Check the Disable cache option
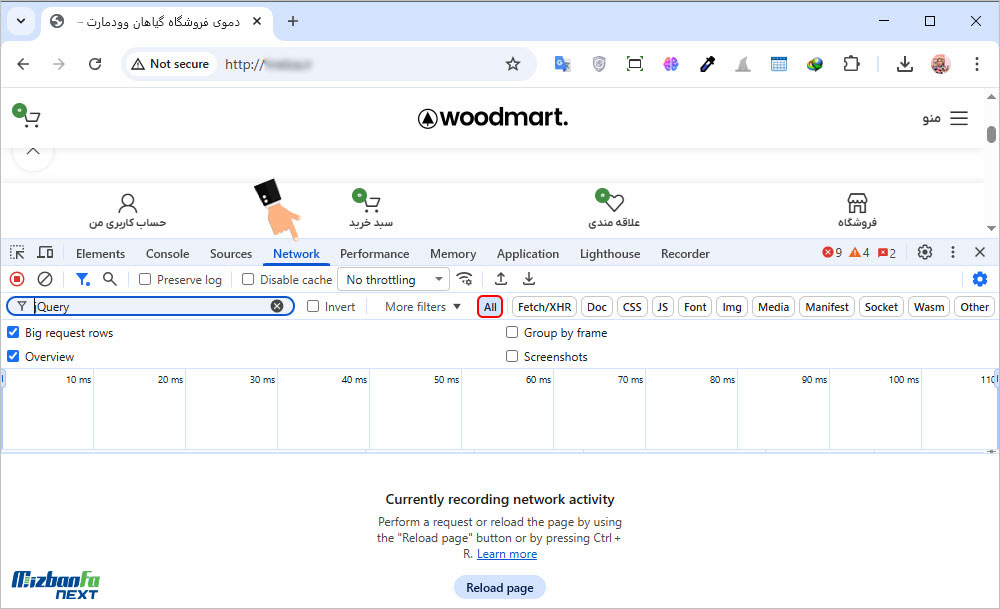The height and width of the screenshot is (609, 1000). click(248, 280)
